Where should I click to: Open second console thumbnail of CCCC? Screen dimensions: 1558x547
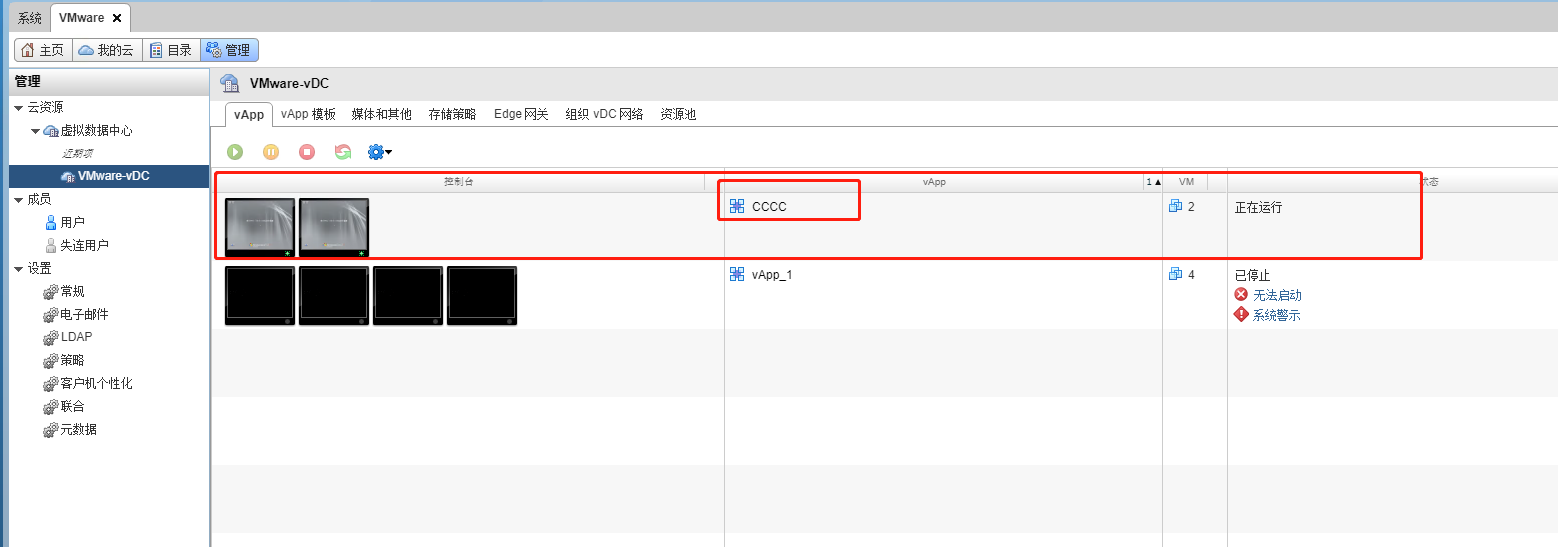(334, 228)
